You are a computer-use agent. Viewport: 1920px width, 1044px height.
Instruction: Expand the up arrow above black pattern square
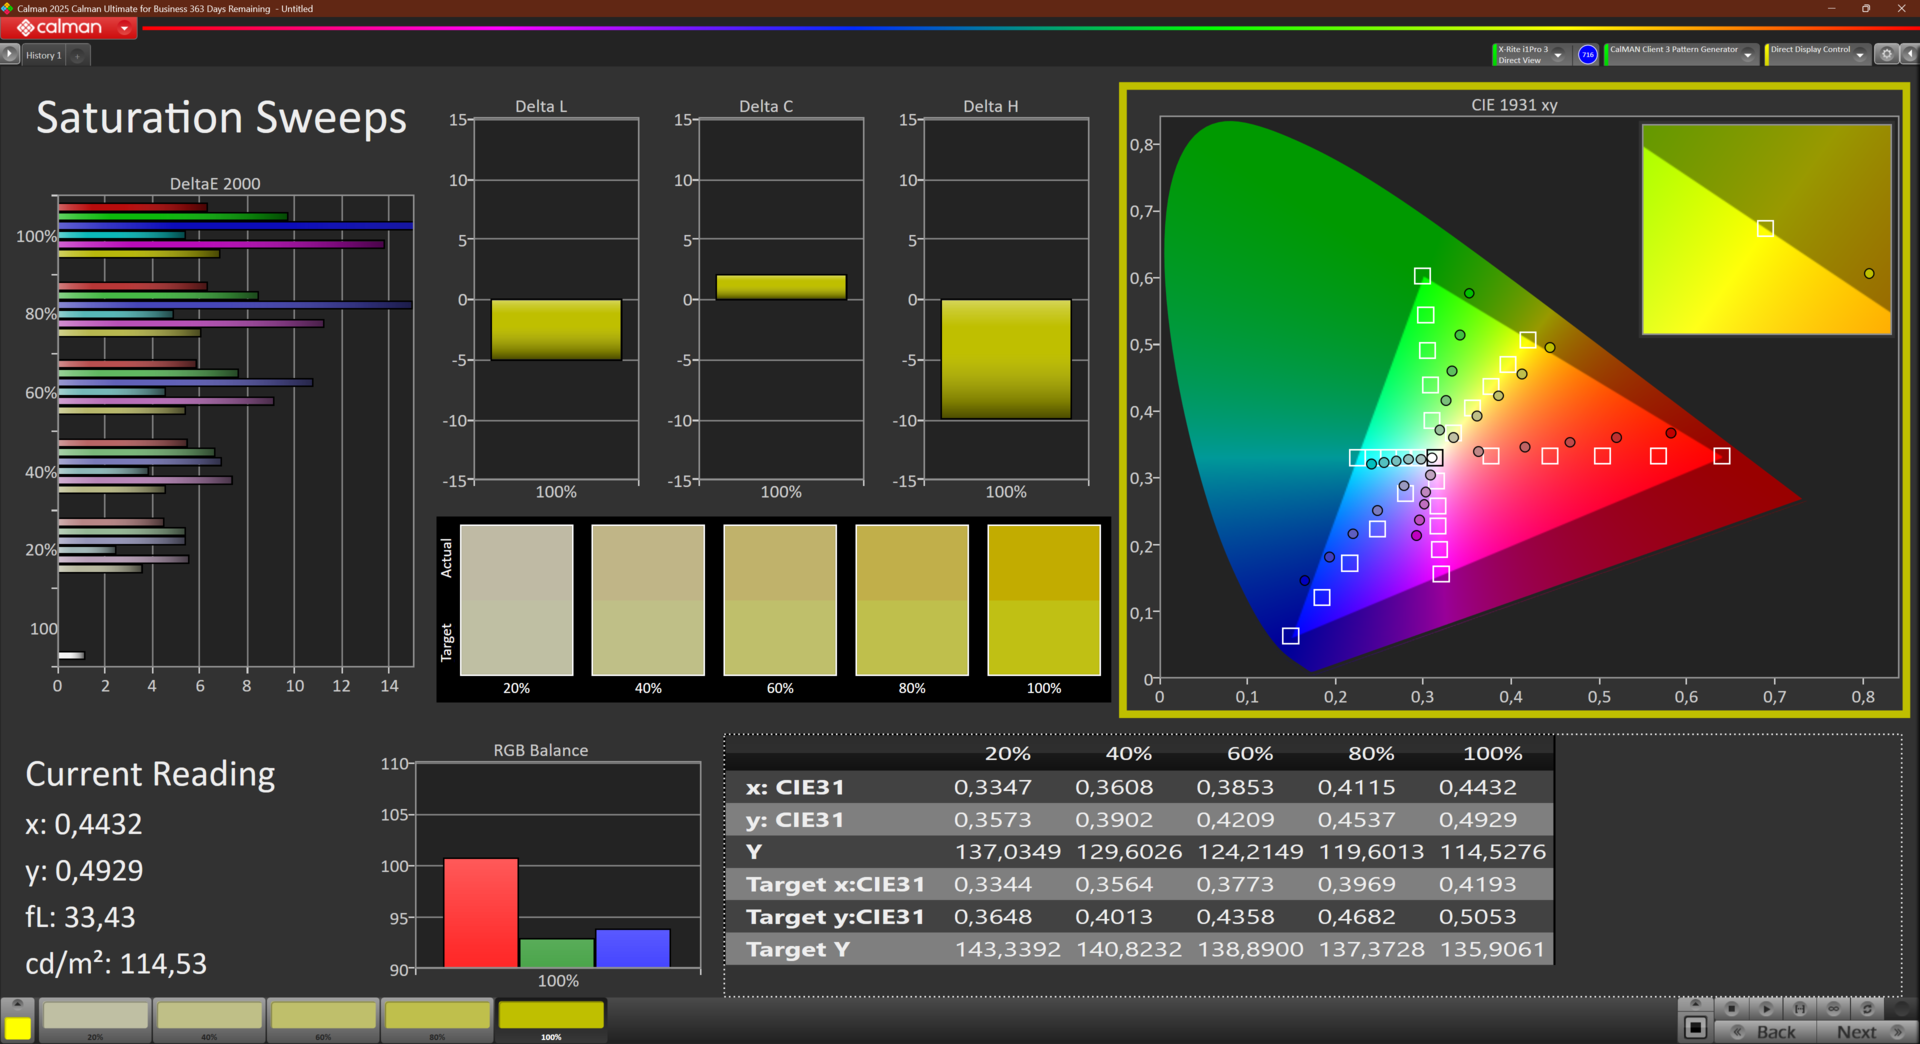tap(1695, 1004)
